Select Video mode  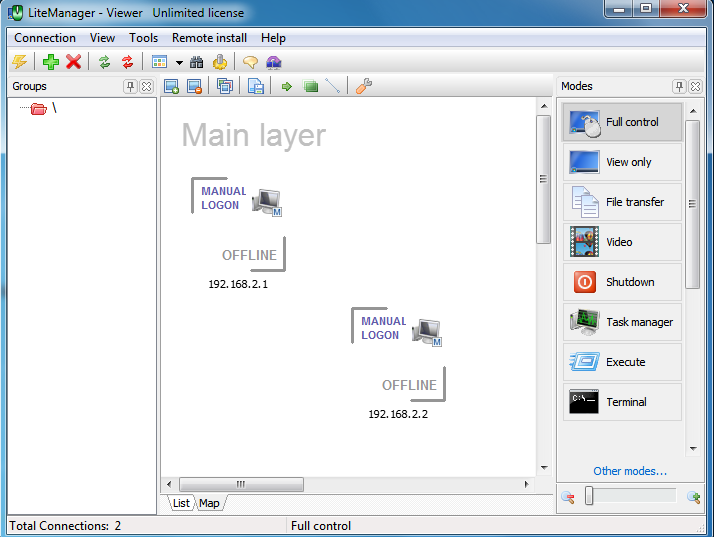622,242
